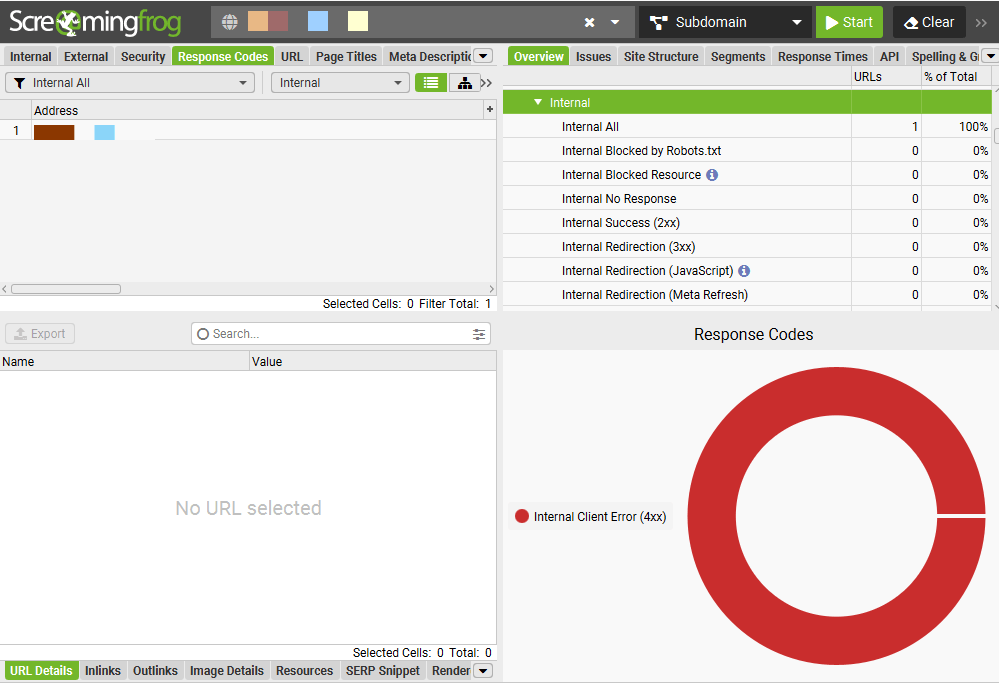Click the URLs column header

(886, 76)
